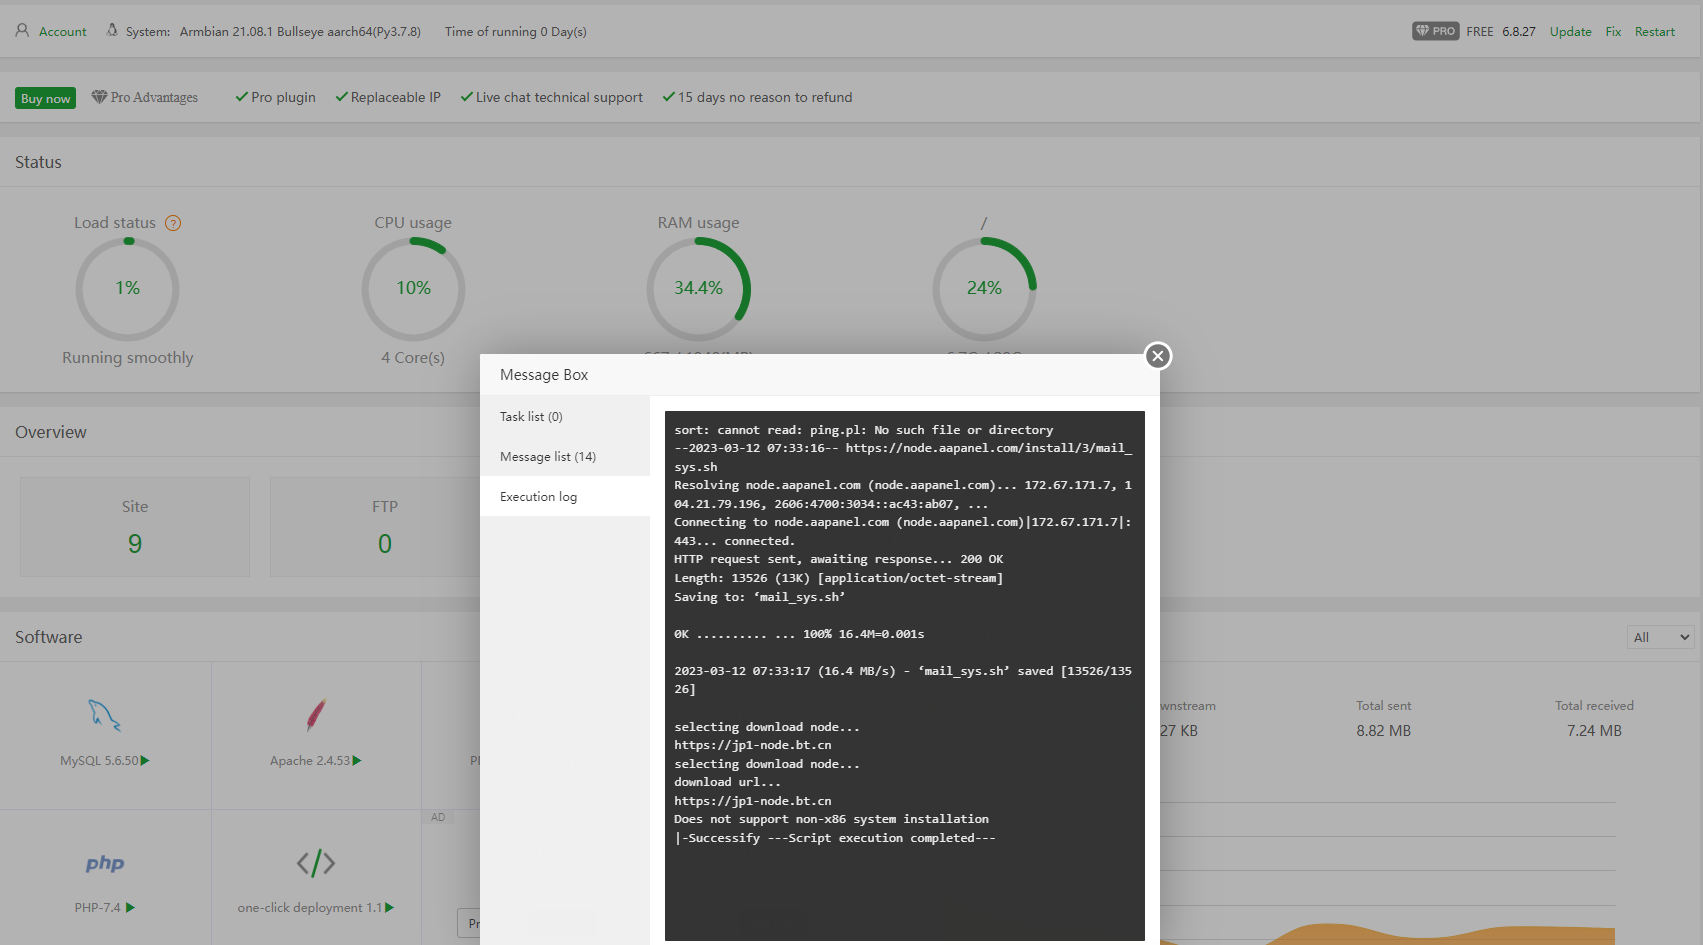Click the one-click deployment code icon
1703x945 pixels.
point(315,863)
